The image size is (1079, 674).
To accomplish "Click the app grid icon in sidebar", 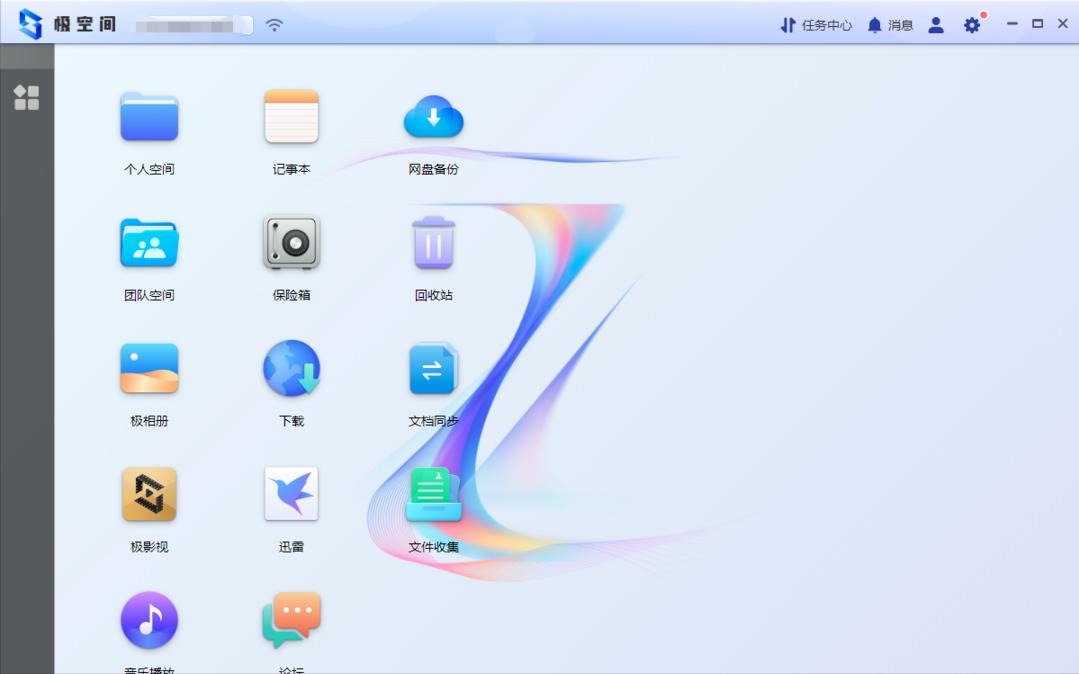I will (27, 97).
